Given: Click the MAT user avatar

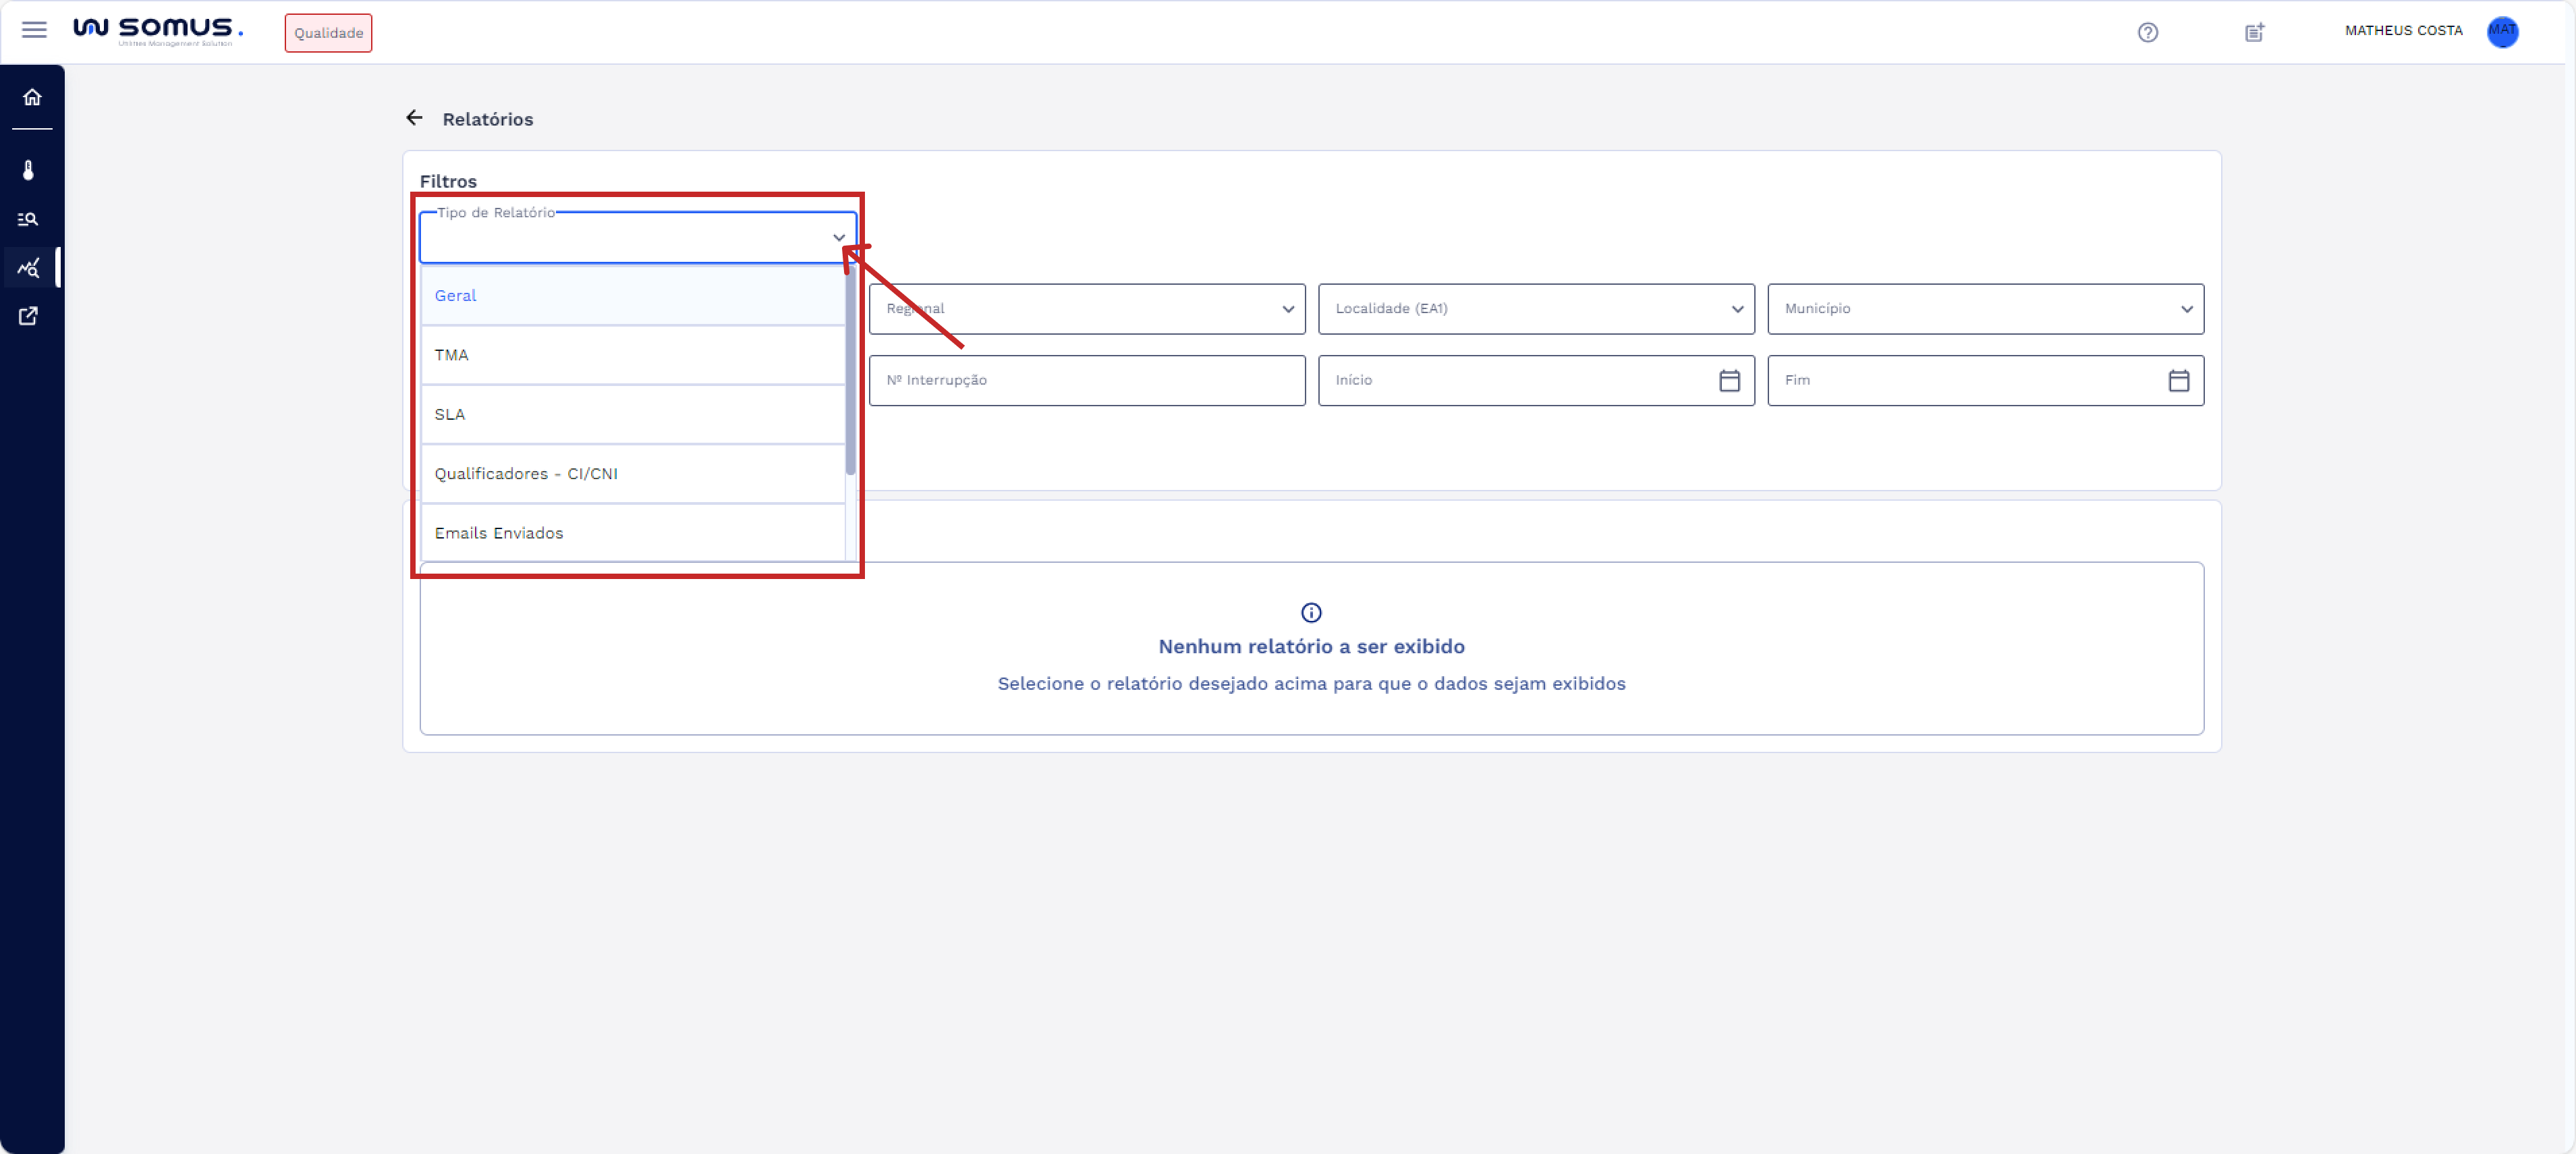Looking at the screenshot, I should 2502,31.
